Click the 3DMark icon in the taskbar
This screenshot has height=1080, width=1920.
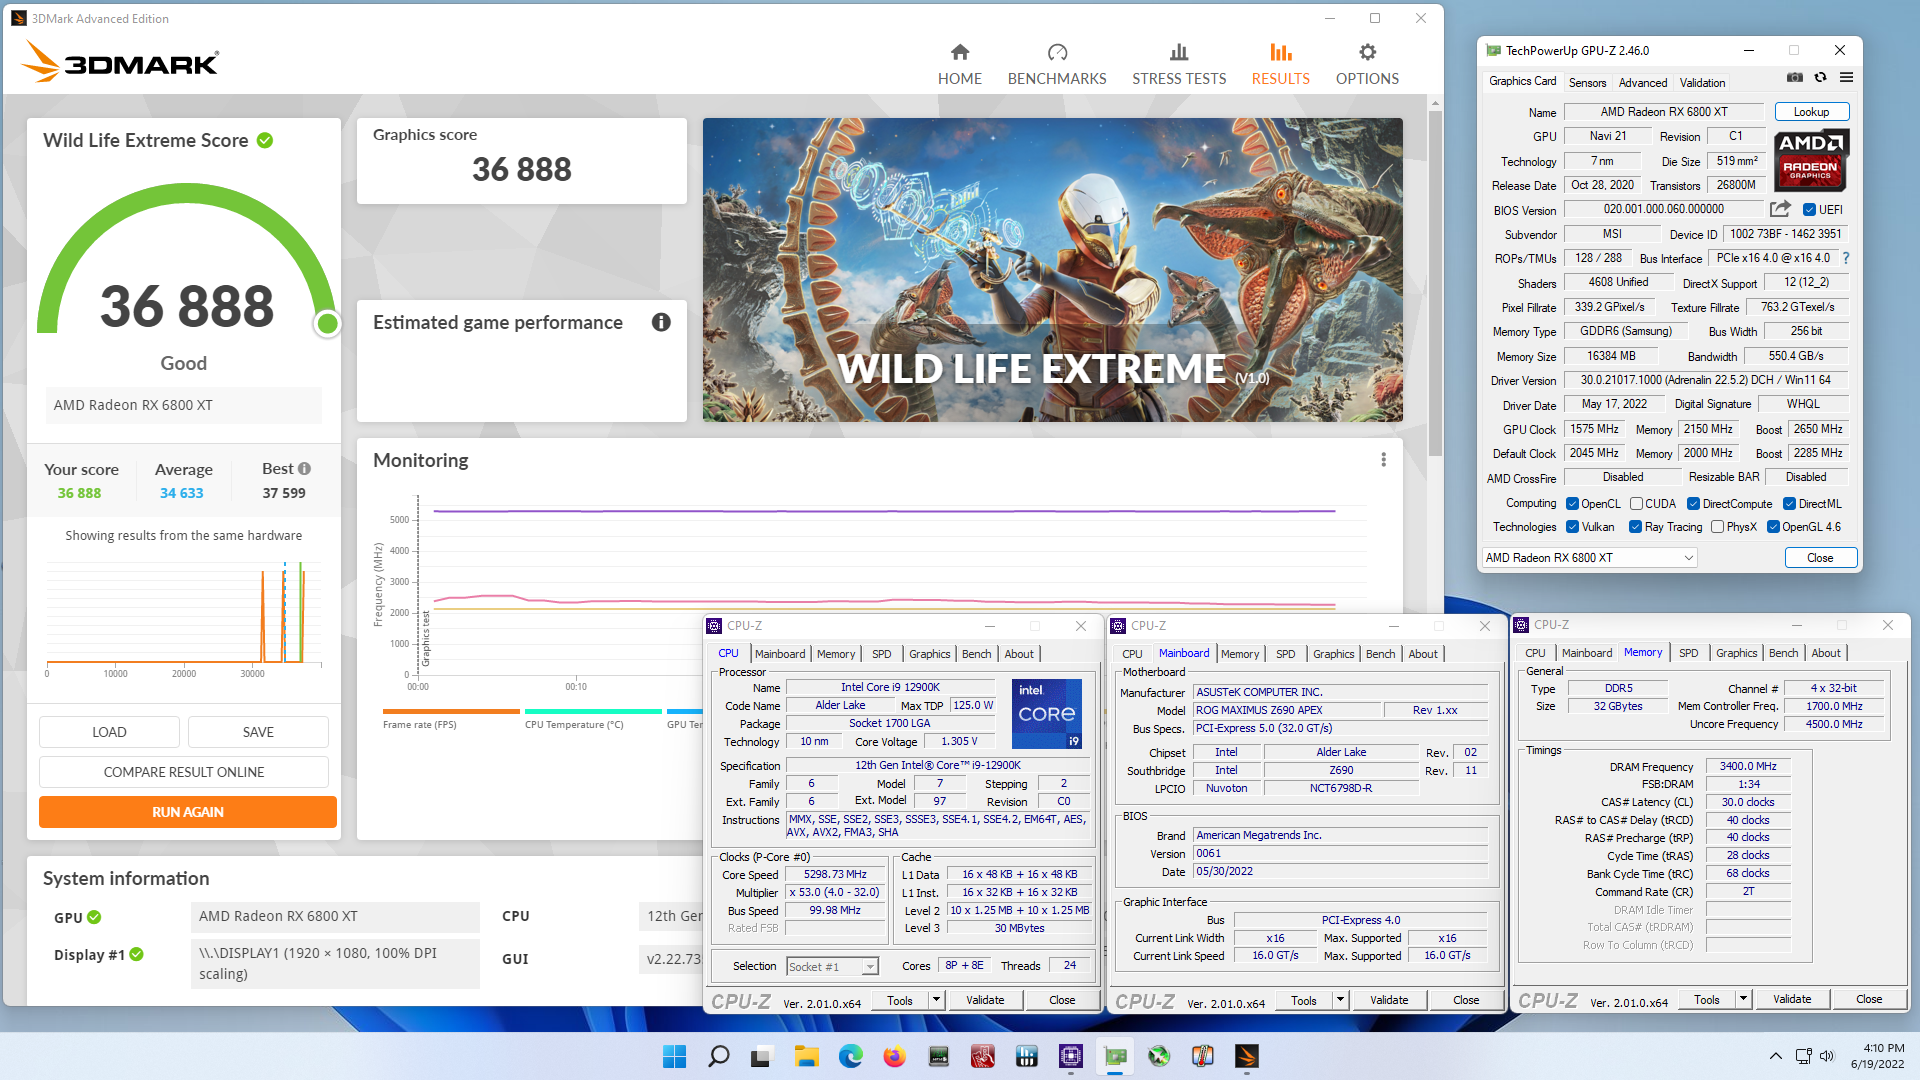click(1246, 1056)
